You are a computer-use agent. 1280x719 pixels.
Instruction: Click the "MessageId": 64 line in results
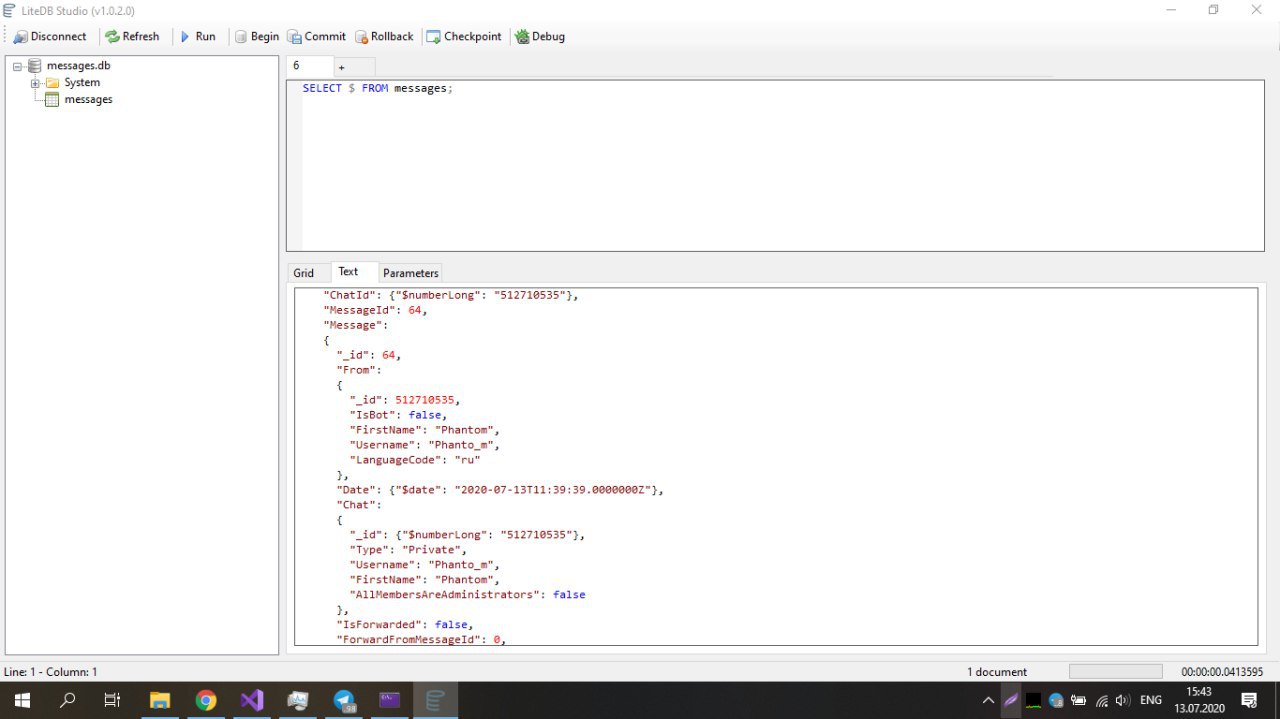pyautogui.click(x=375, y=310)
